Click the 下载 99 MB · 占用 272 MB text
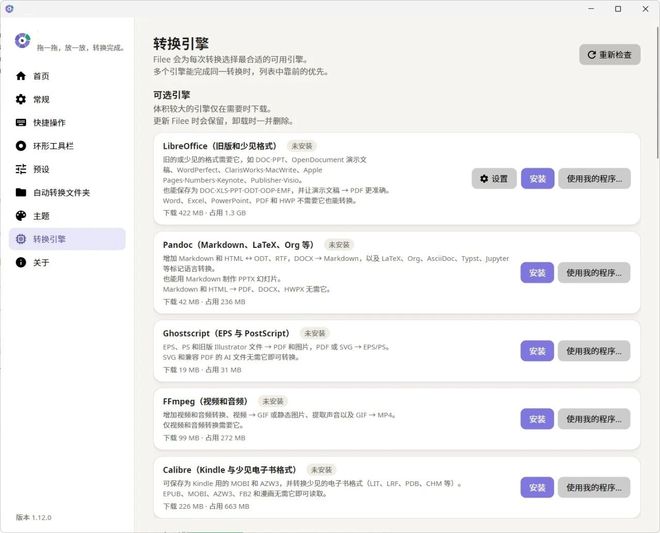660x533 pixels. 204,438
